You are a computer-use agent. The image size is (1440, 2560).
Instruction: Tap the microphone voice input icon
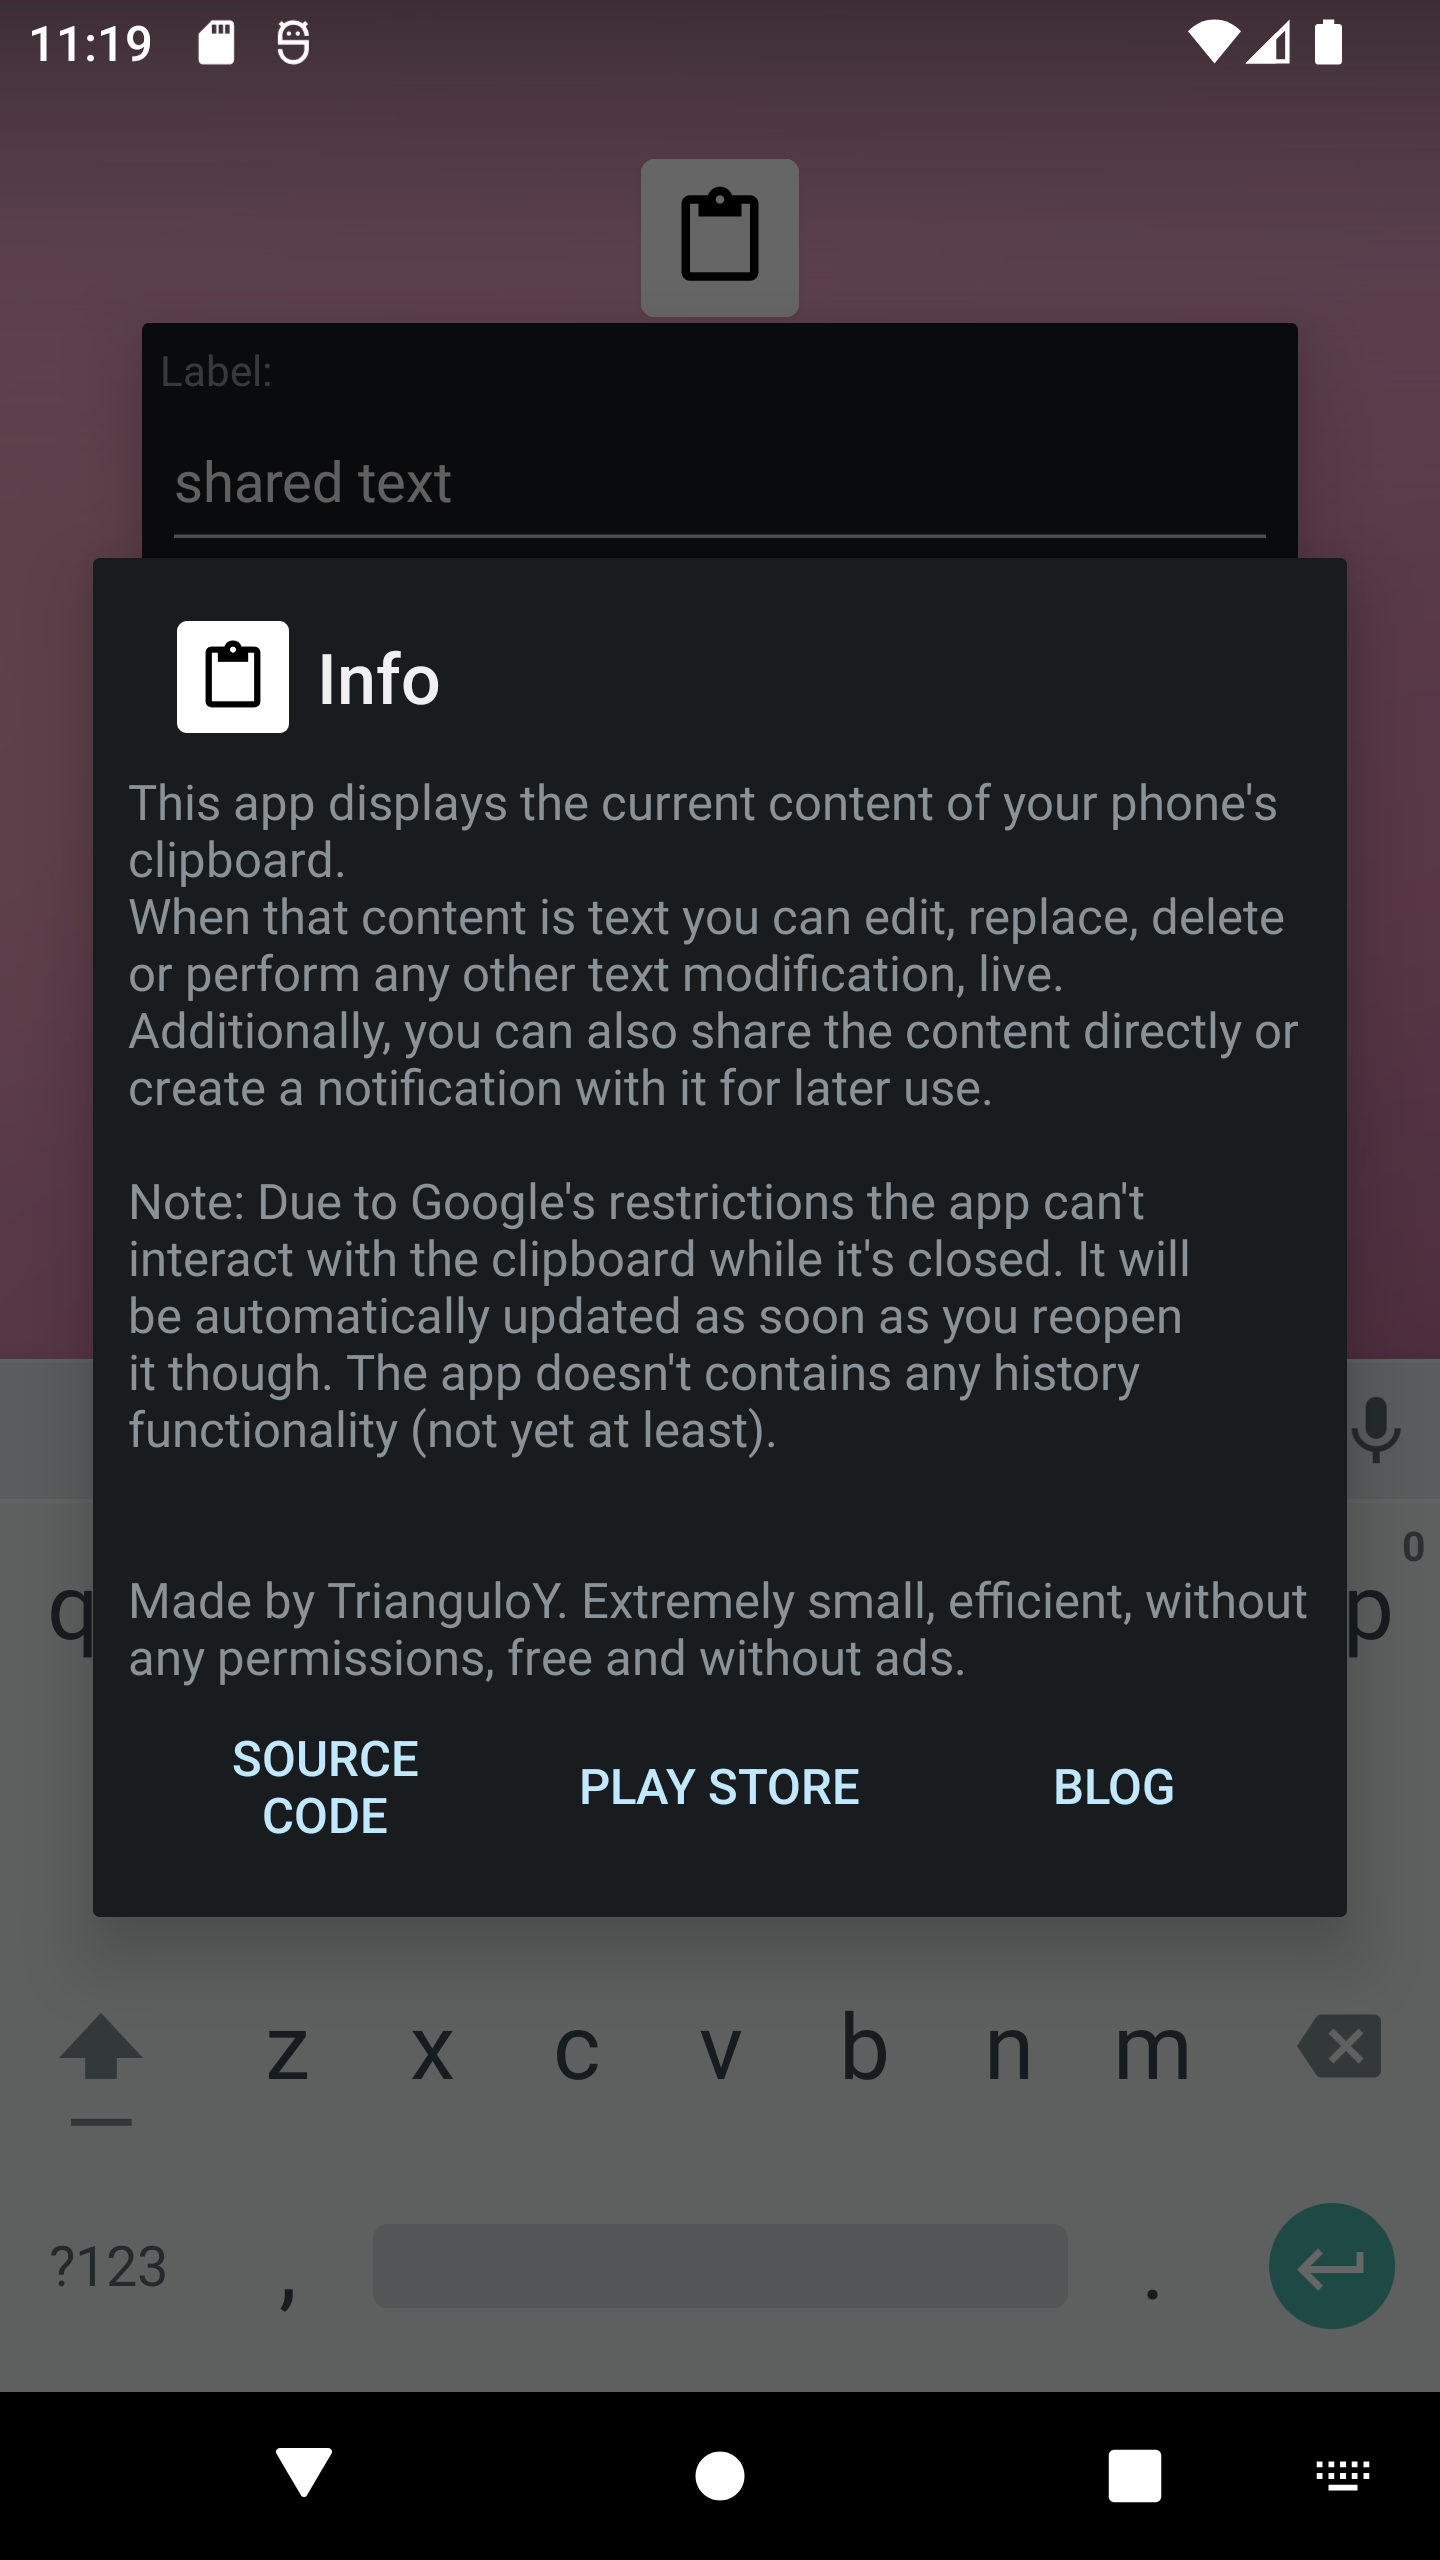tap(1376, 1429)
